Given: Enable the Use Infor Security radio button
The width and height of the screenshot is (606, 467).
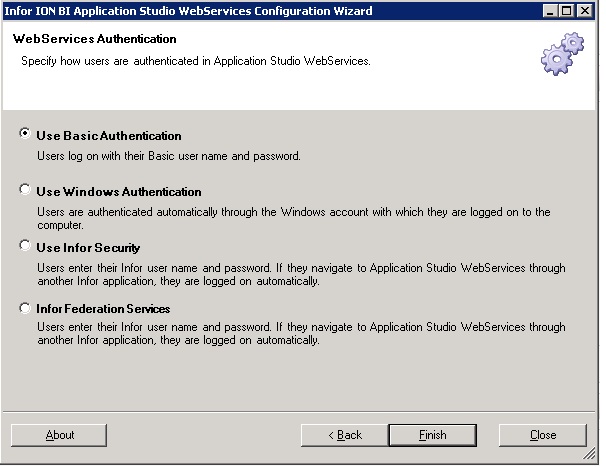Looking at the screenshot, I should [x=25, y=246].
